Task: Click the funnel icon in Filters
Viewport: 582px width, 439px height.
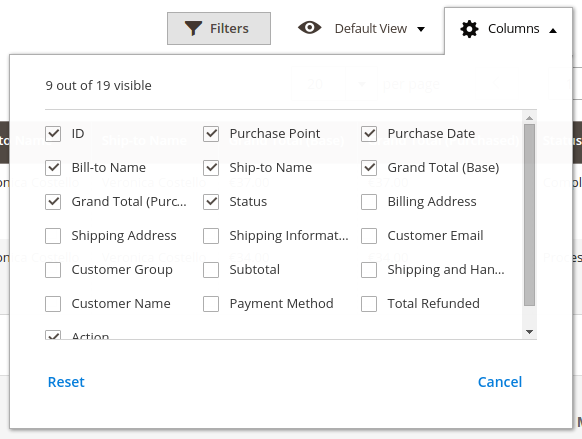Action: pos(193,29)
